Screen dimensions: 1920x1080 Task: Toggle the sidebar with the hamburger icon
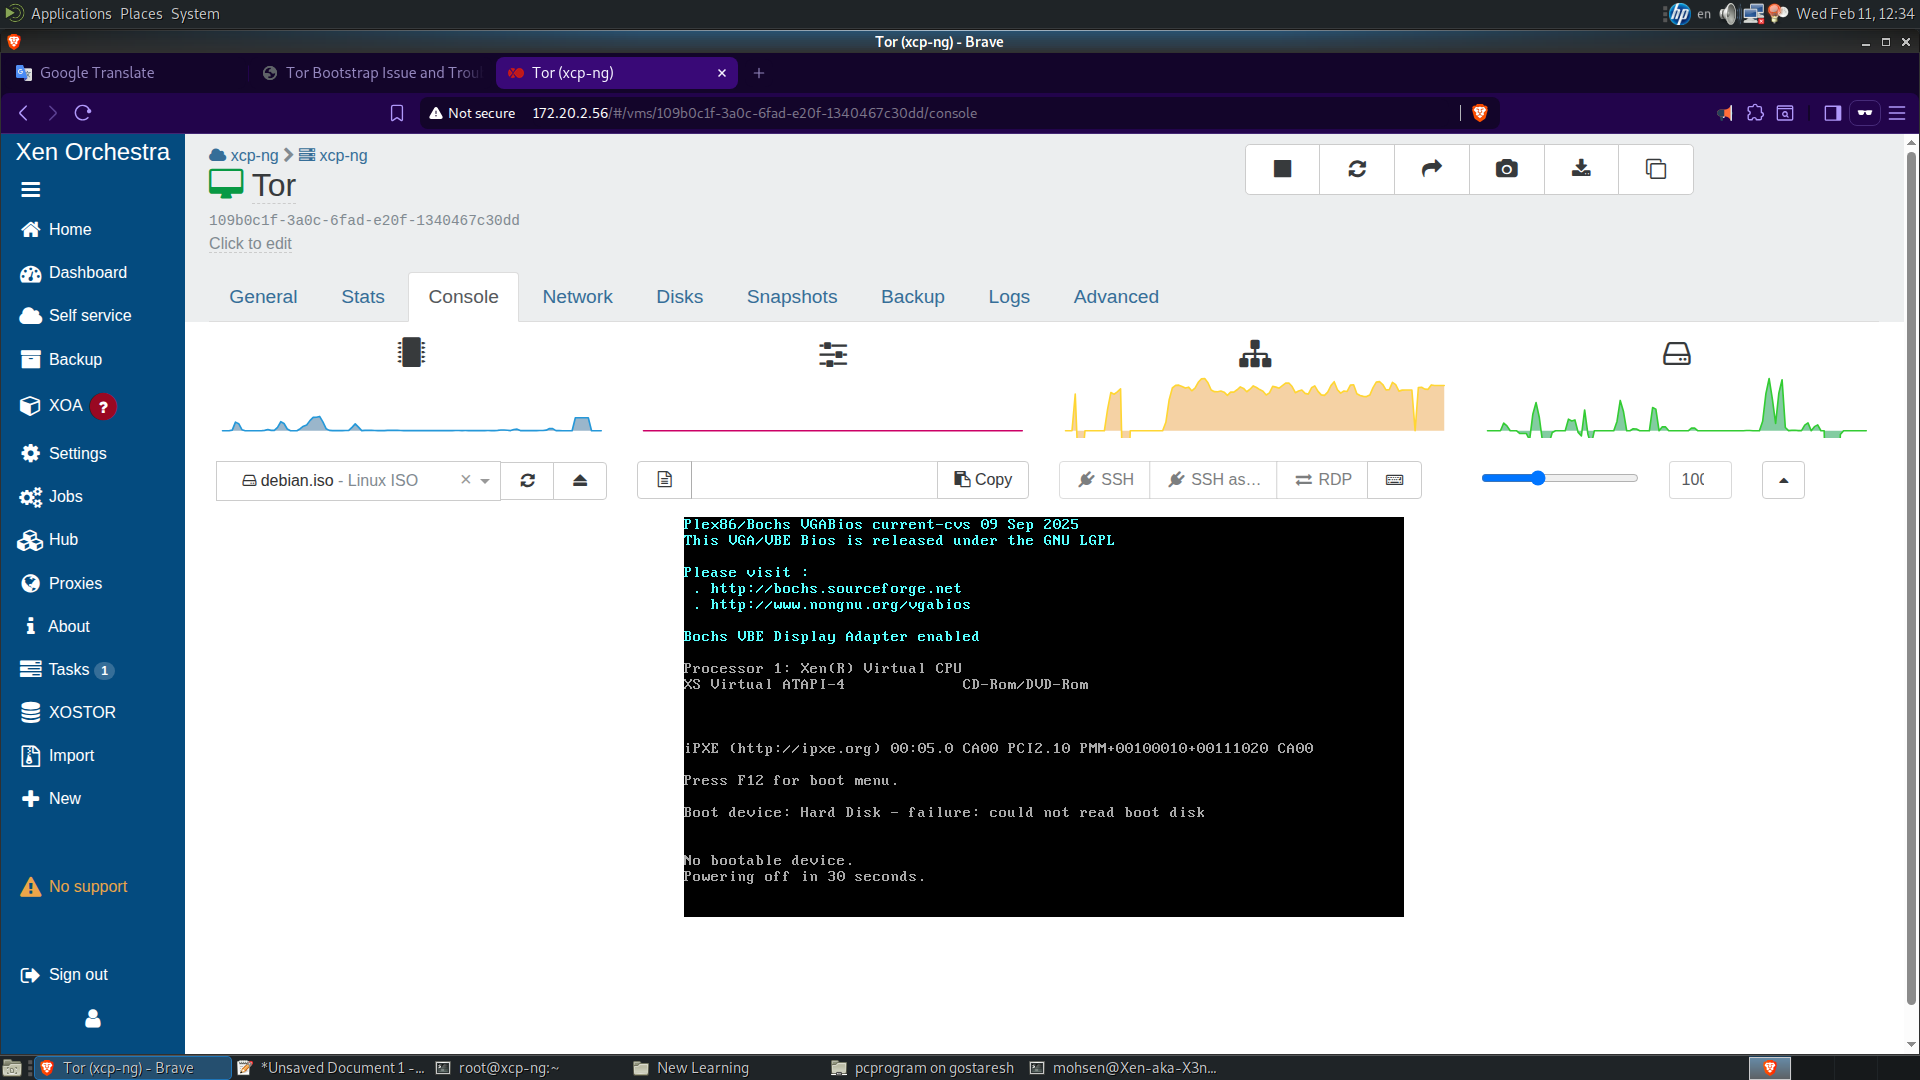click(x=31, y=189)
